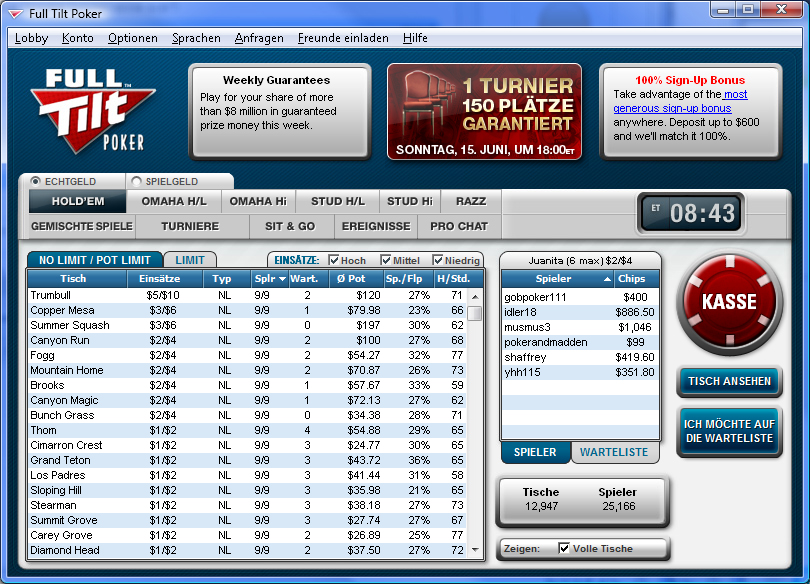
Task: Open the GEMISCHTE SPIELE tab
Action: tap(82, 226)
